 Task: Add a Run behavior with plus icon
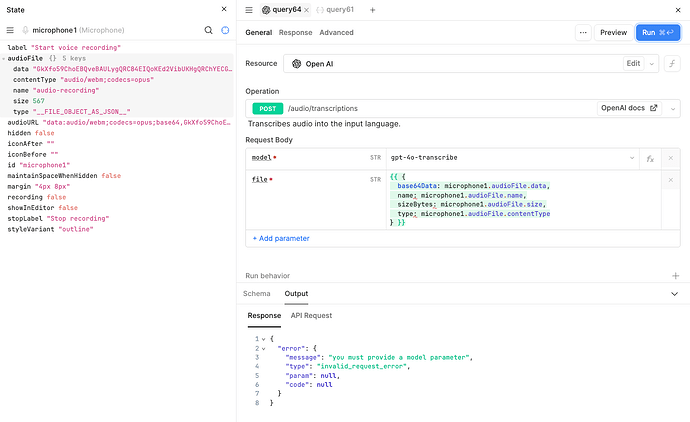675,276
